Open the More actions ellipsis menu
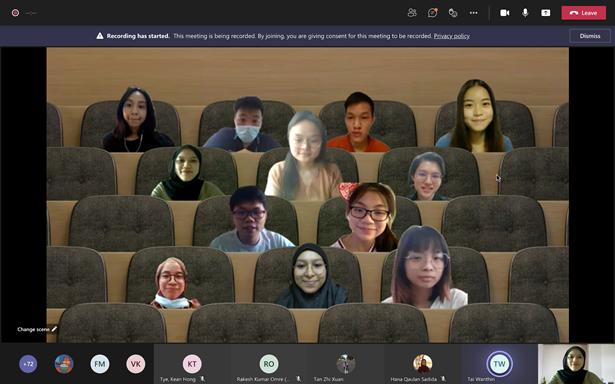This screenshot has height=384, width=615. pos(473,13)
